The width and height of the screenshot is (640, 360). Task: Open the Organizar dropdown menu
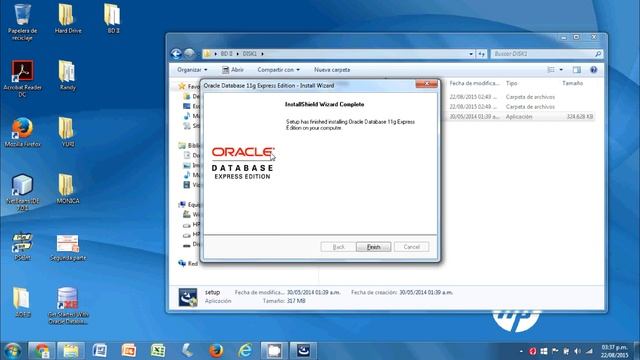pos(192,70)
